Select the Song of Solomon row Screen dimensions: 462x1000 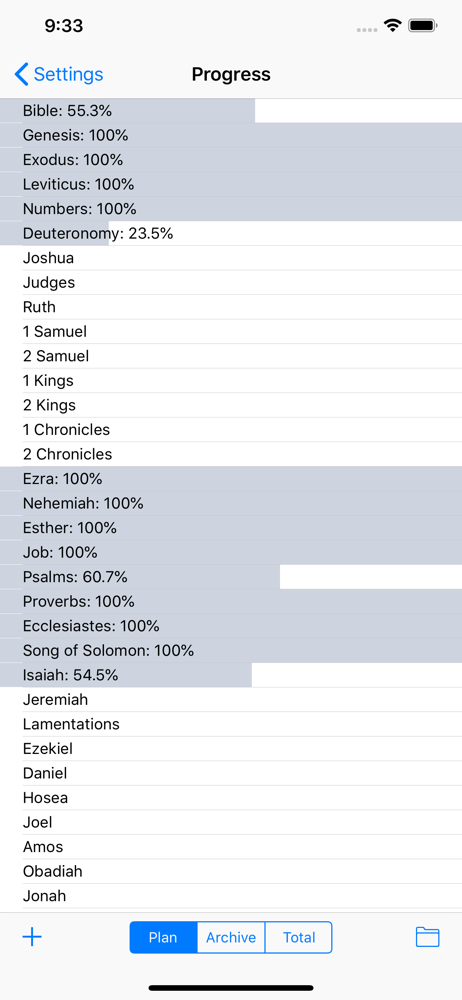click(231, 651)
